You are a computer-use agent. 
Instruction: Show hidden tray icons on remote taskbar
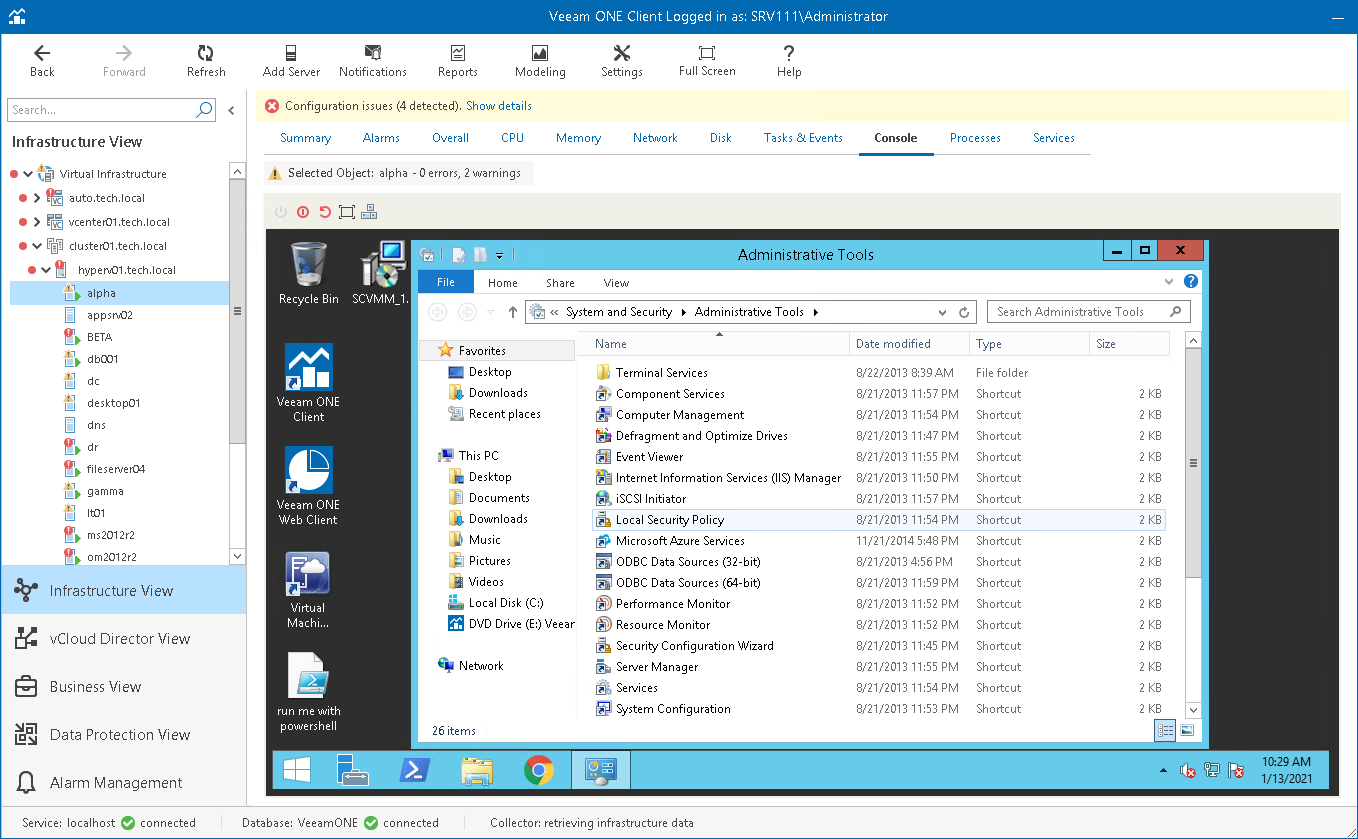point(1163,771)
